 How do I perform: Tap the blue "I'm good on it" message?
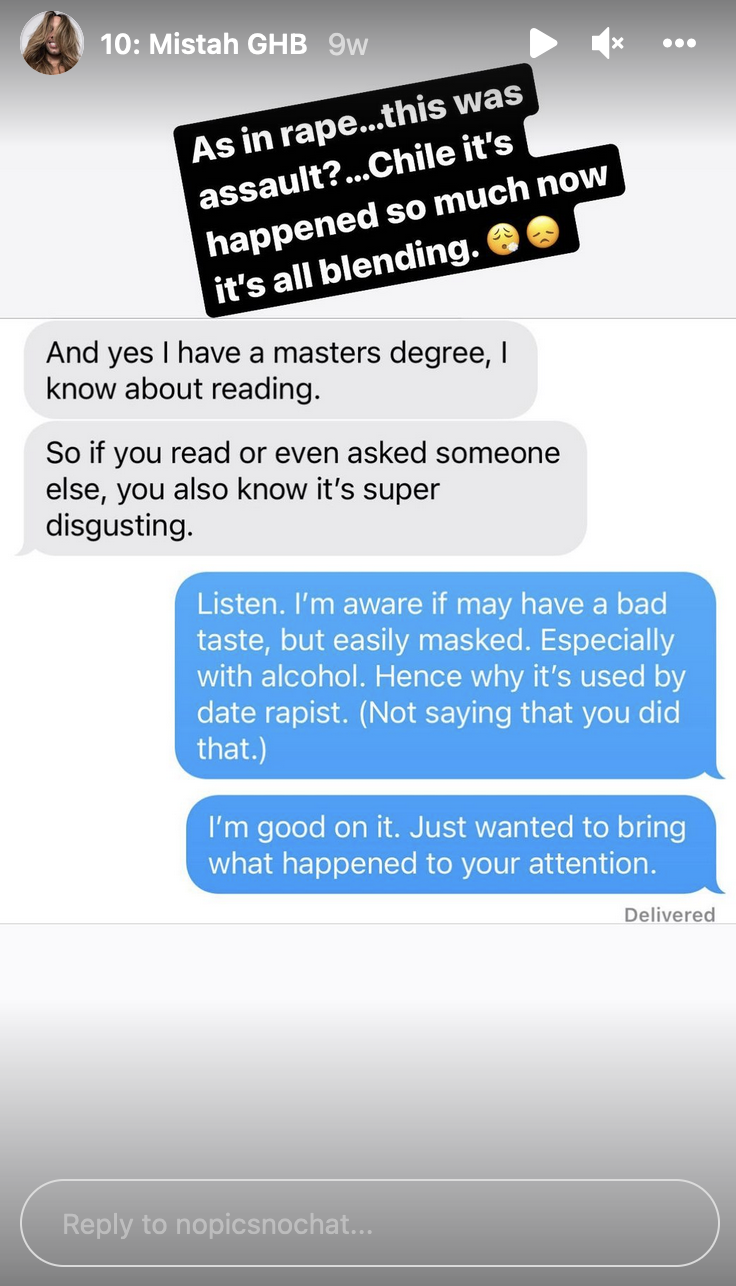click(452, 845)
